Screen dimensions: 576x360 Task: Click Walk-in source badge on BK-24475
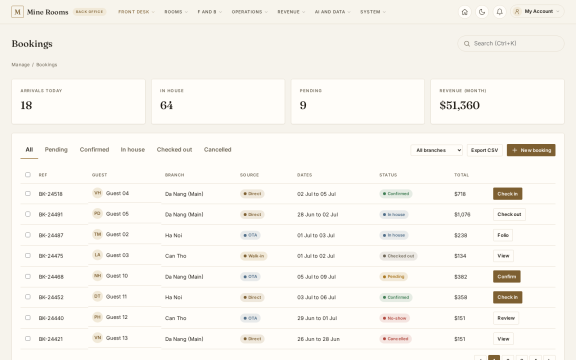tap(253, 256)
